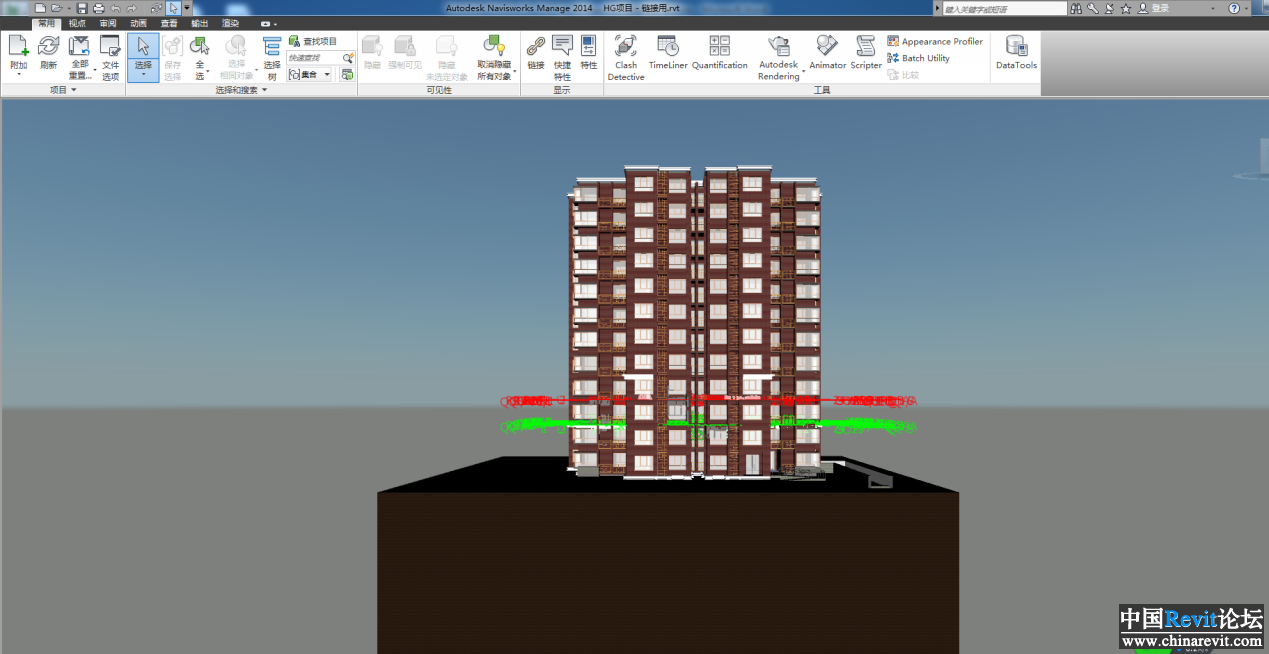Screen dimensions: 1269x654
Task: Click the Appearance Profiler button
Action: pyautogui.click(x=935, y=42)
